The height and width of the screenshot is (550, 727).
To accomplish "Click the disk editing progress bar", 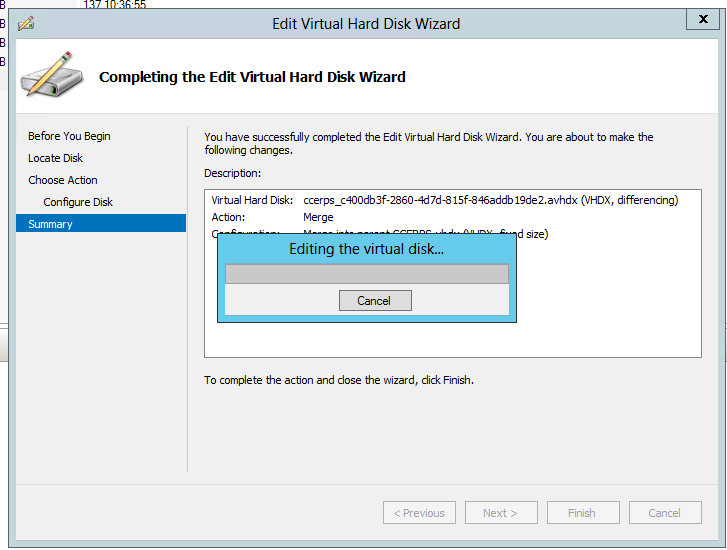I will coord(366,274).
